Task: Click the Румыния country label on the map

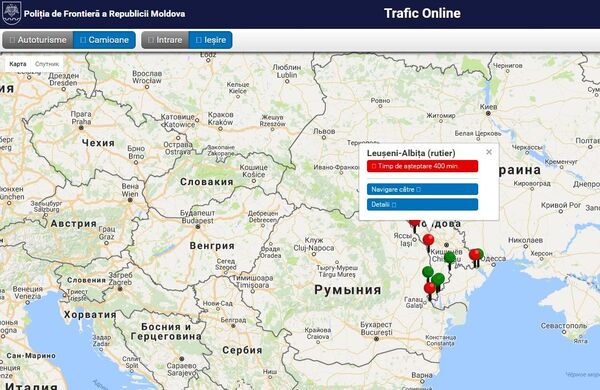Action: point(347,290)
